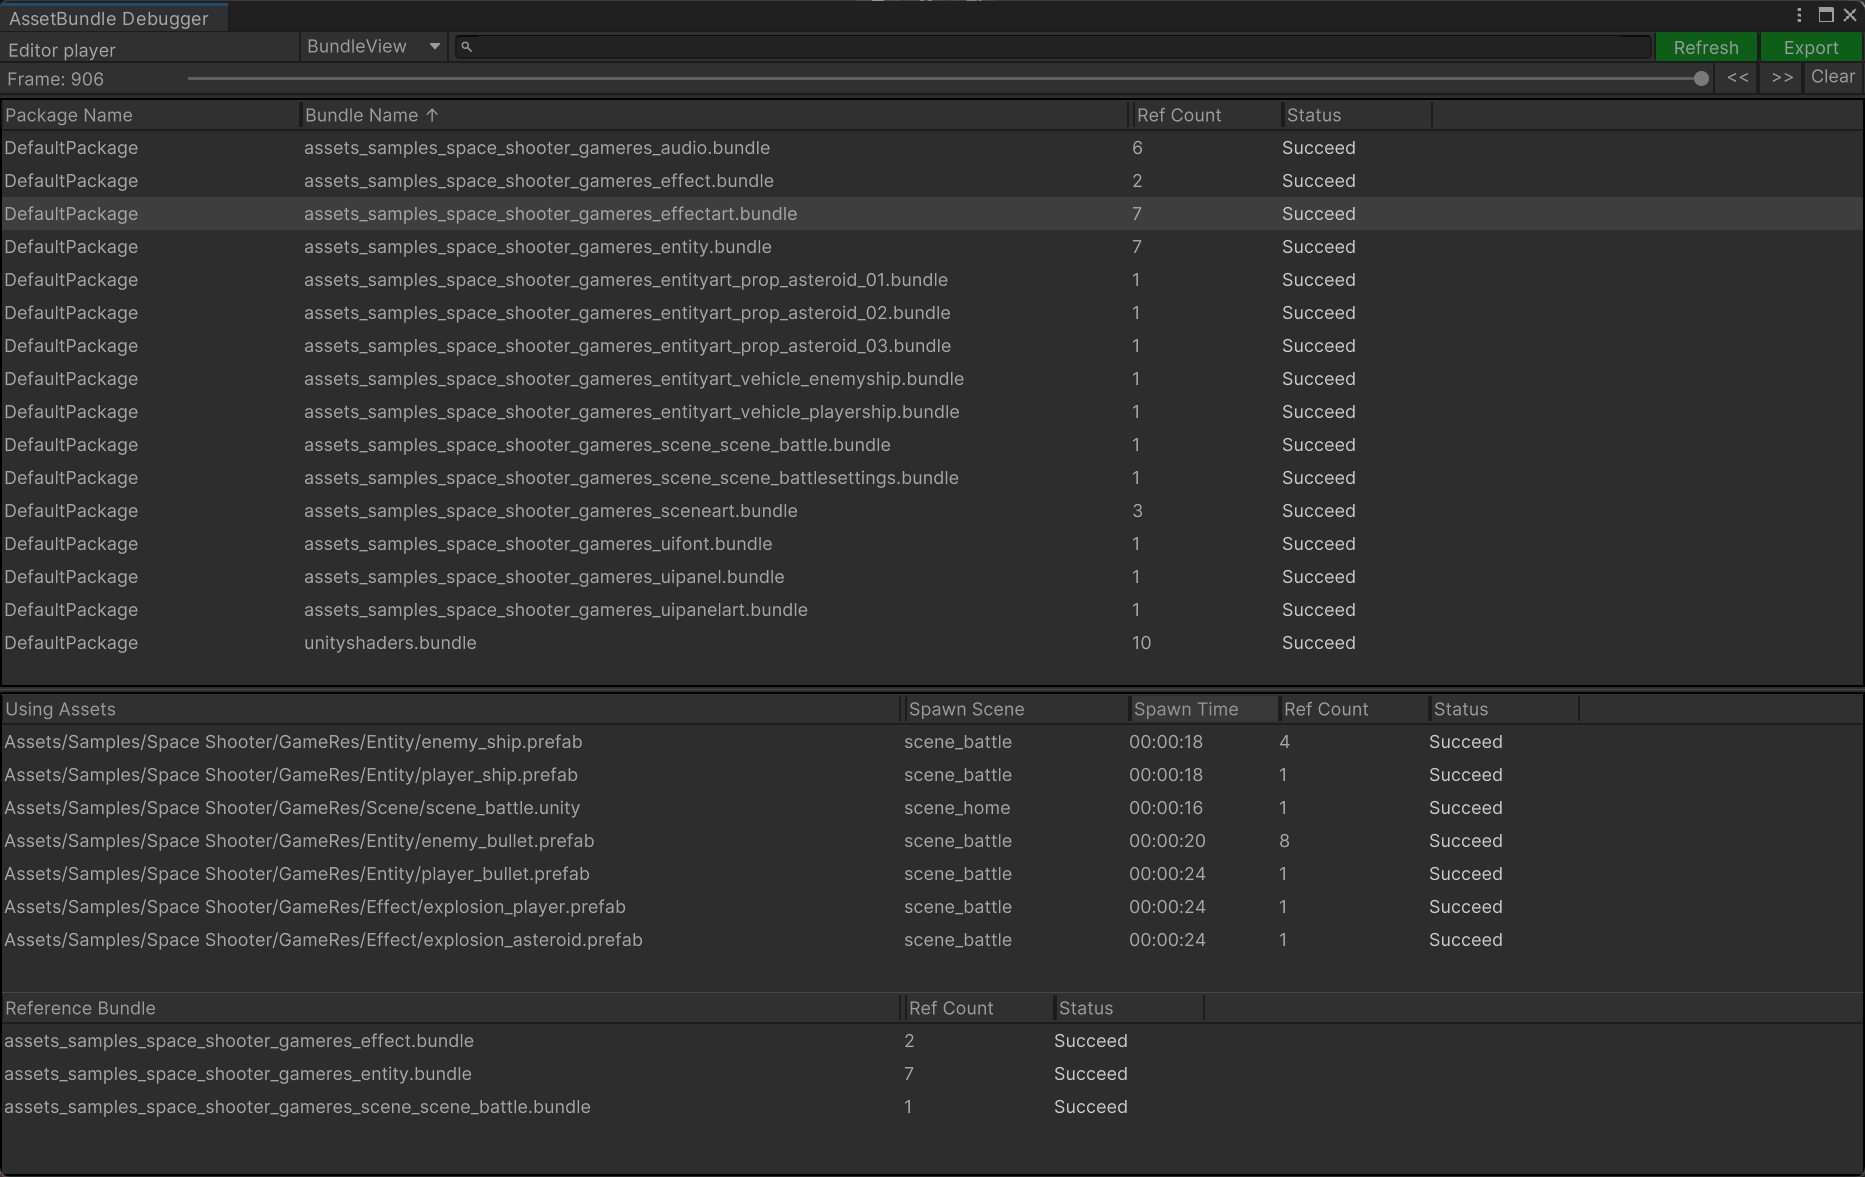1865x1177 pixels.
Task: Clear the debug frames
Action: pos(1833,77)
